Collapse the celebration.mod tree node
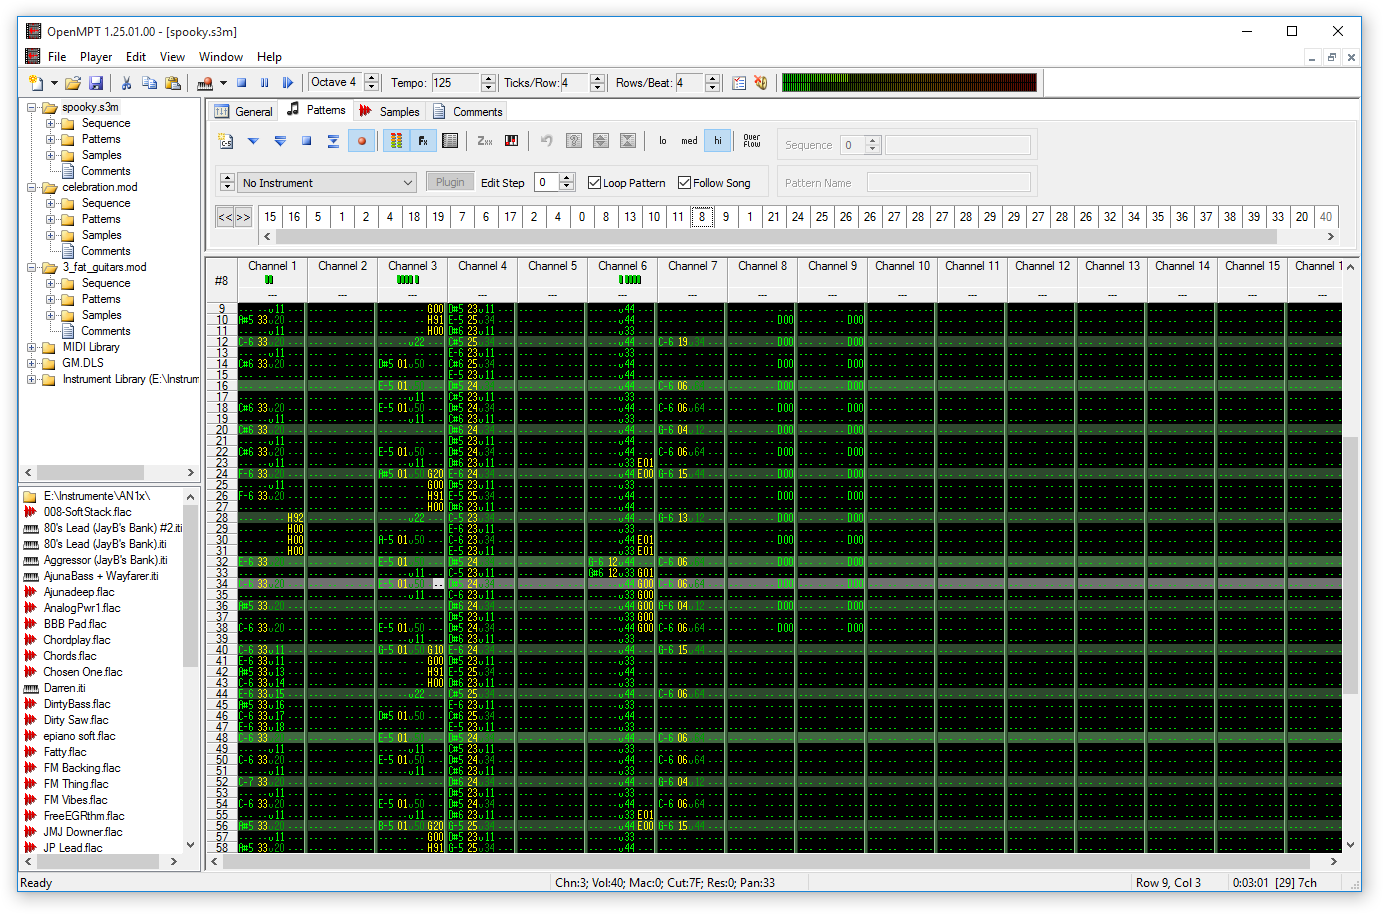 [x=32, y=187]
